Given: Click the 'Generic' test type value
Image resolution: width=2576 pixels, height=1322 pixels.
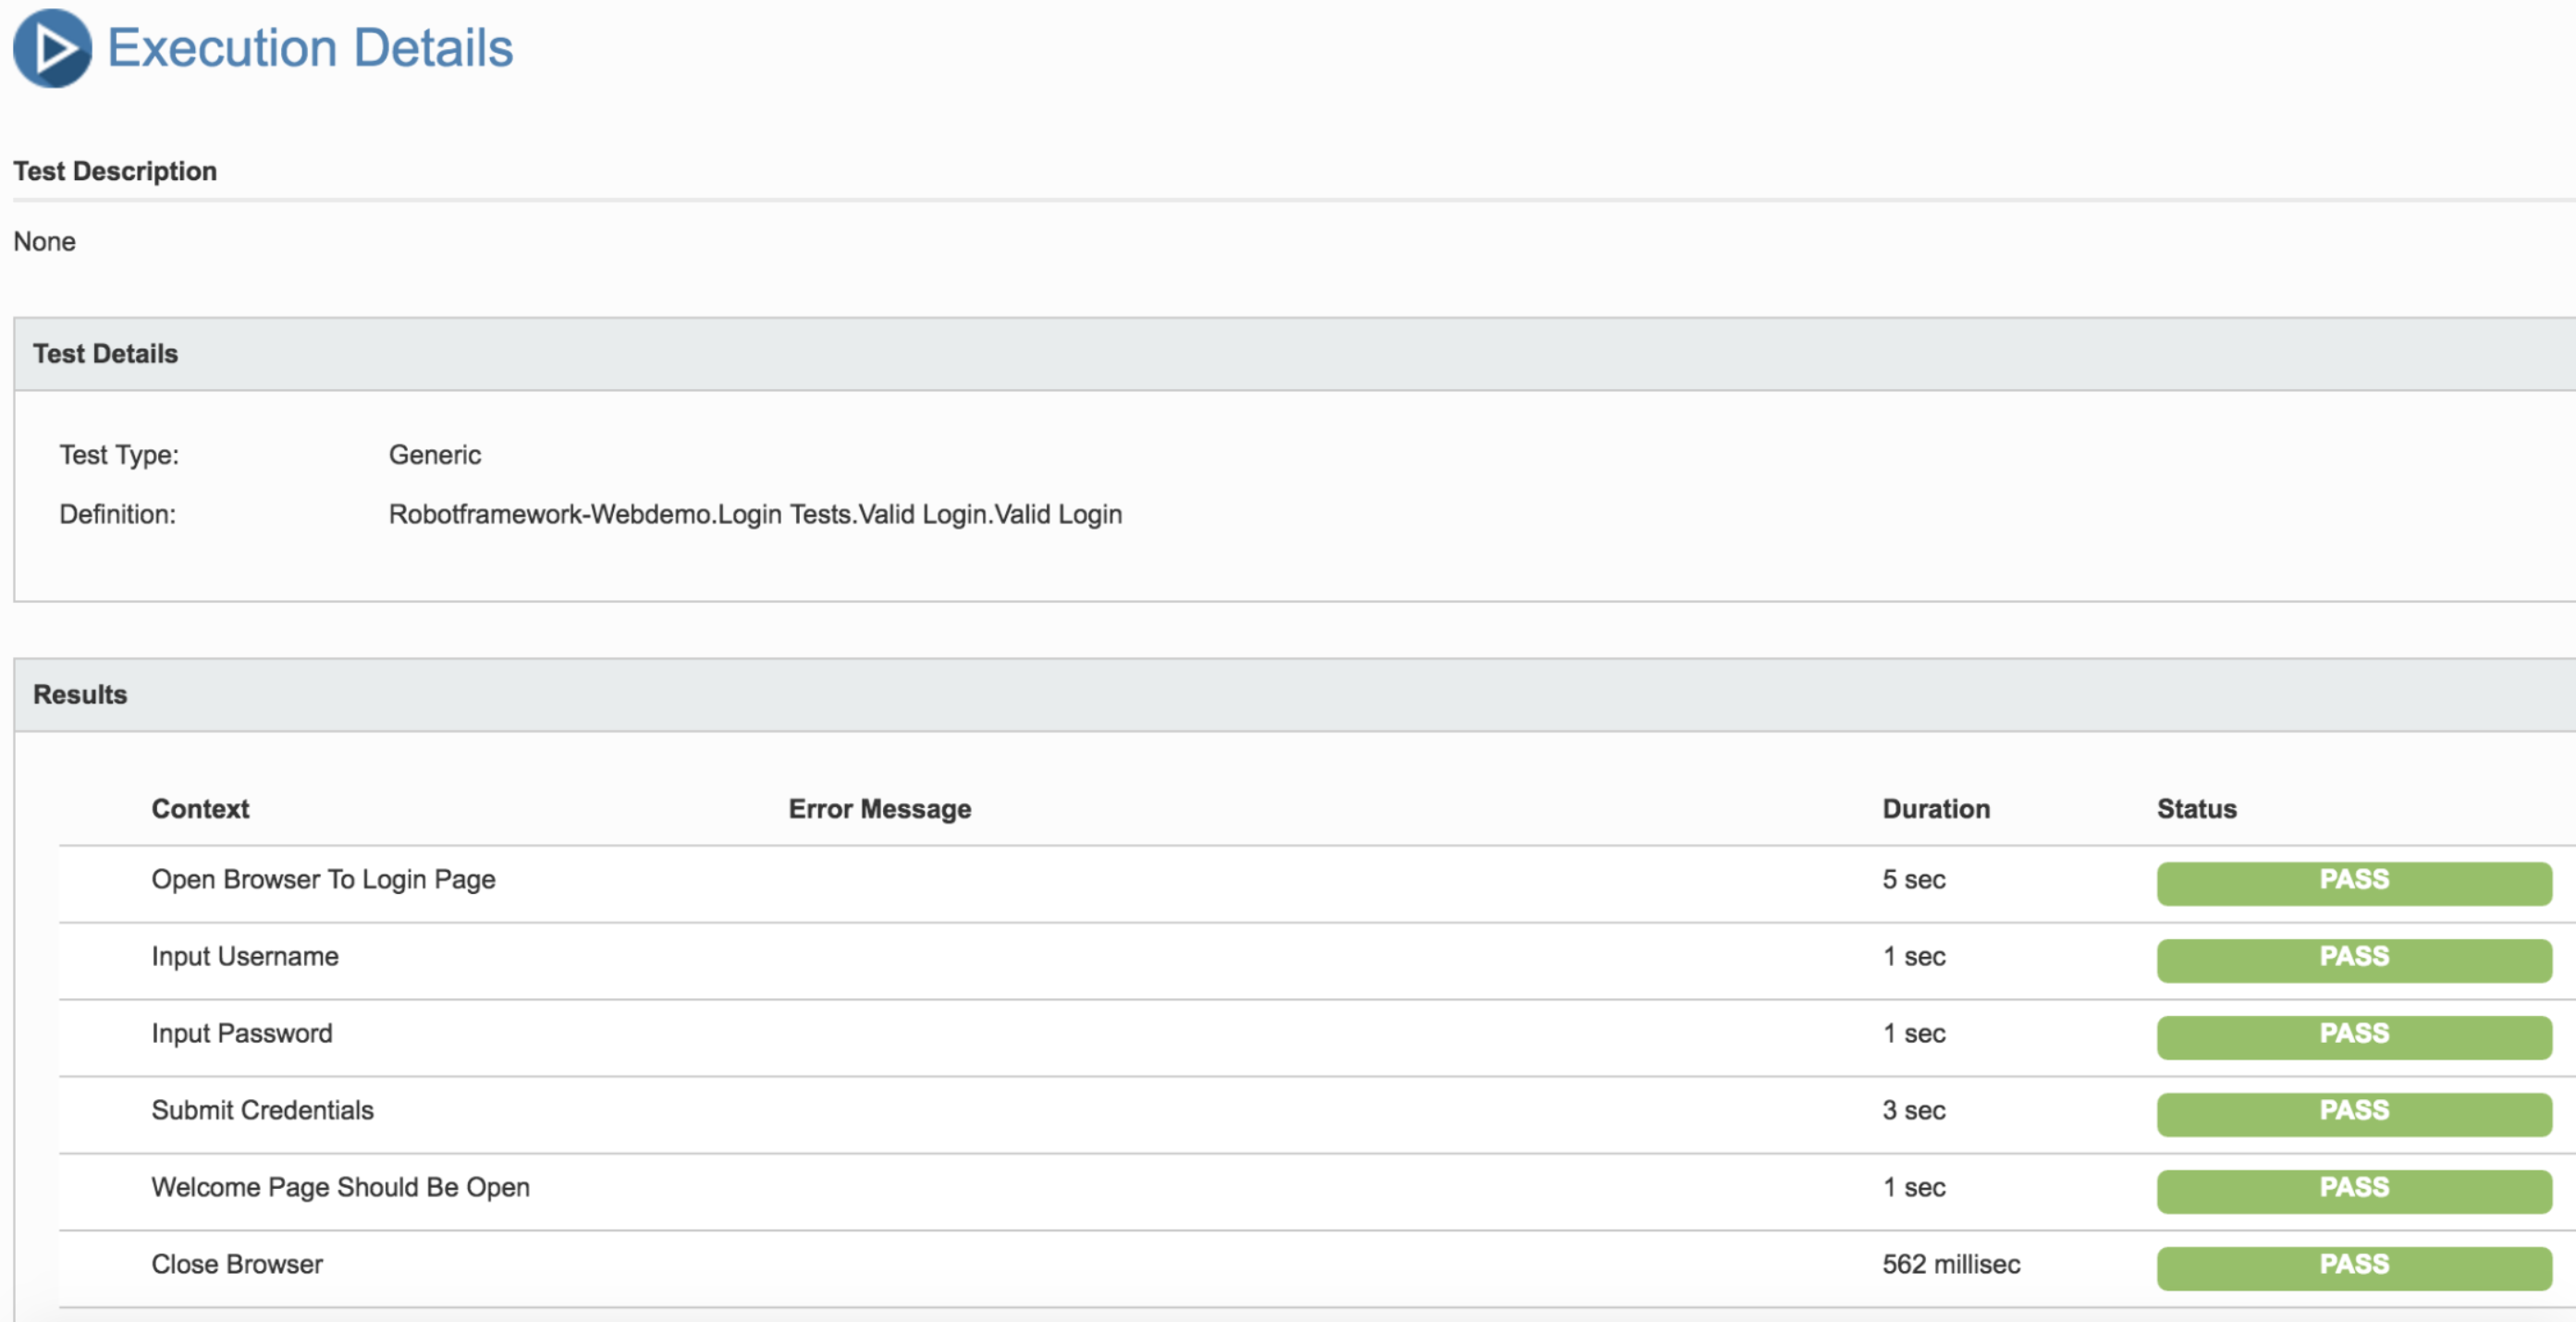Looking at the screenshot, I should [435, 455].
